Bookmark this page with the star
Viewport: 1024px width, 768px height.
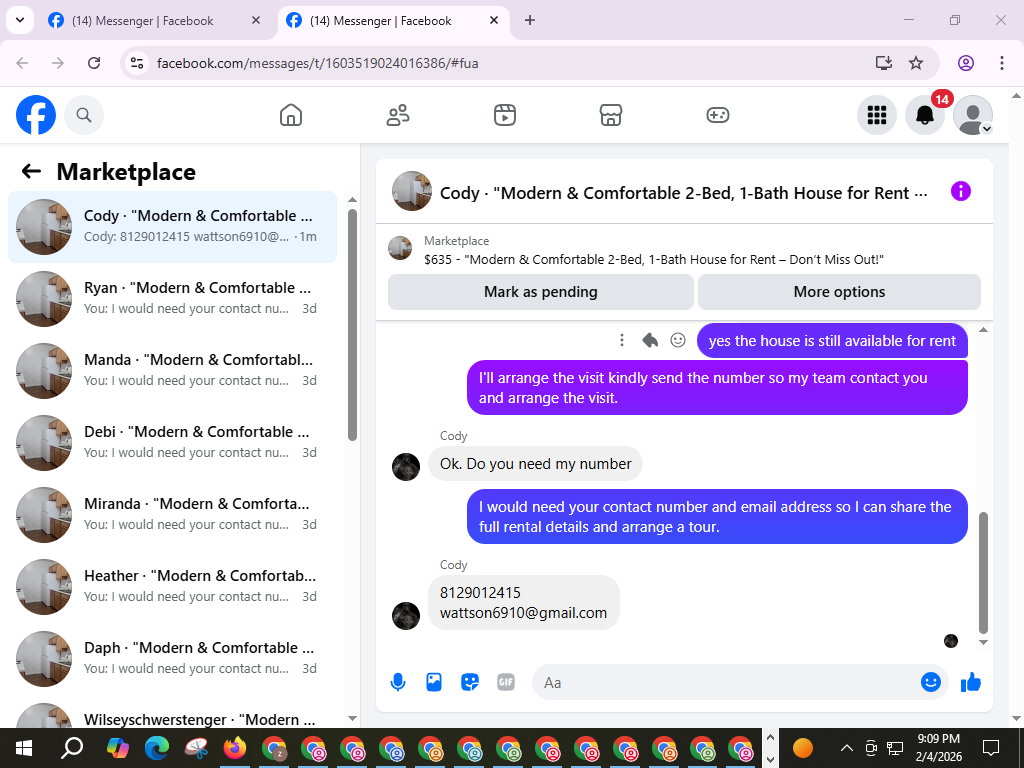pos(916,63)
